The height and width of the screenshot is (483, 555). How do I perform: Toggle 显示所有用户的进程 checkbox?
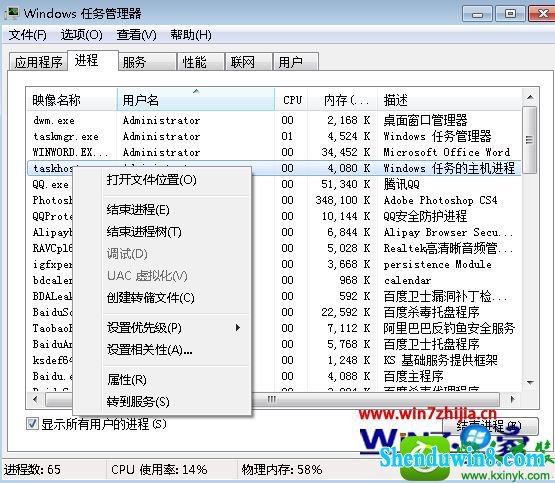(x=32, y=424)
